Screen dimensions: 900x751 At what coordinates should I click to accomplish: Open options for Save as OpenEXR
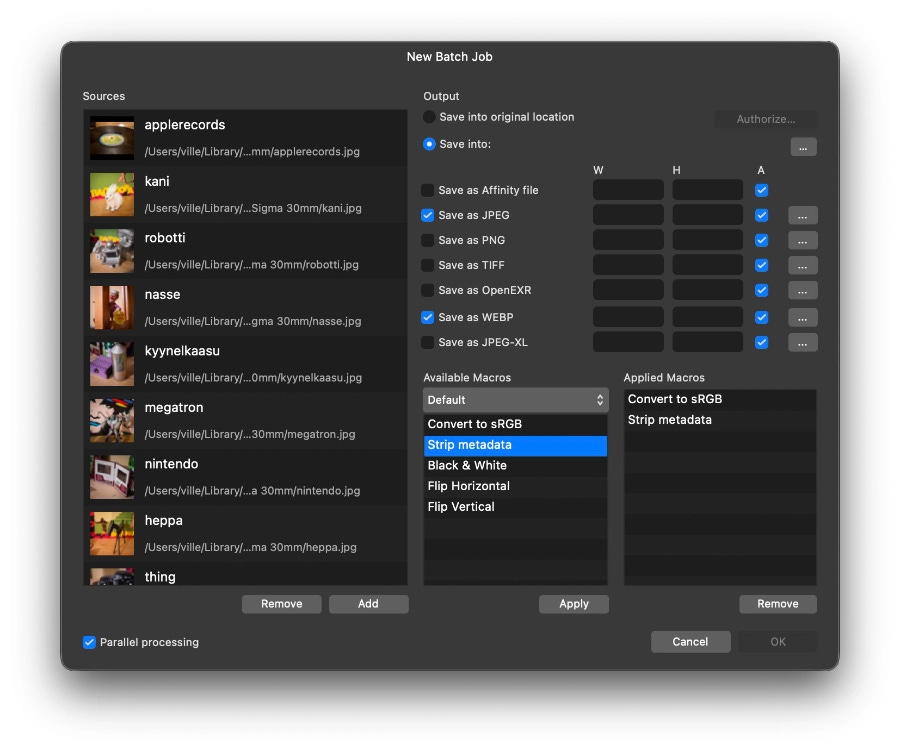tap(802, 291)
